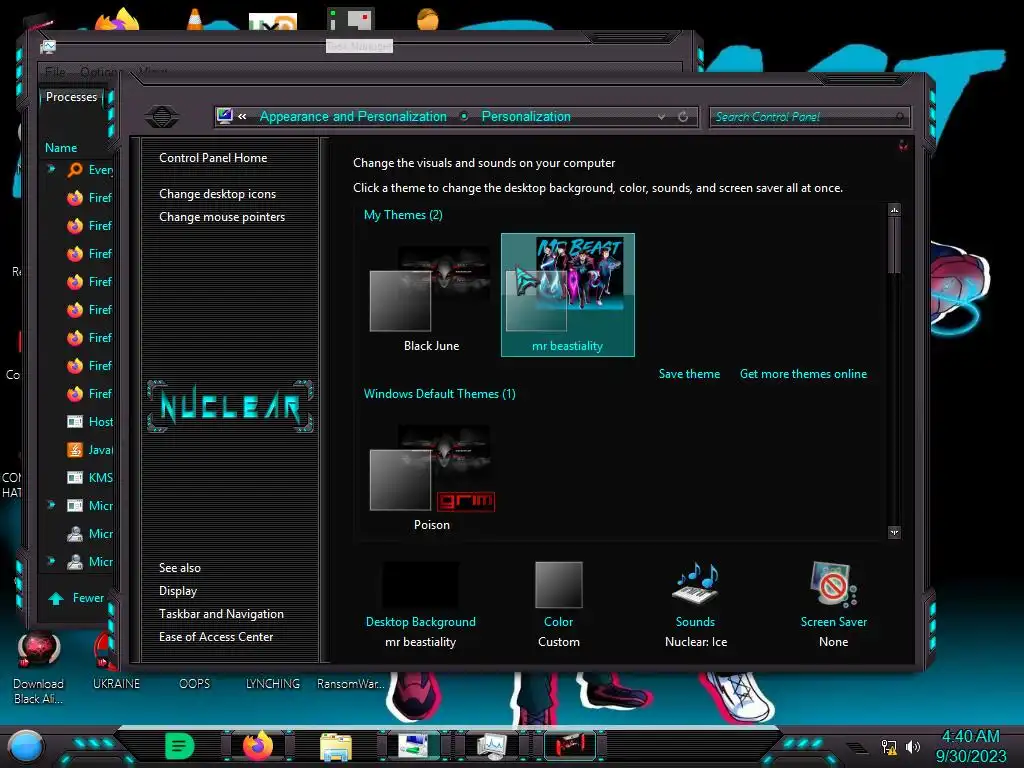This screenshot has height=768, width=1024.
Task: Launch Firefox from the taskbar
Action: 258,746
